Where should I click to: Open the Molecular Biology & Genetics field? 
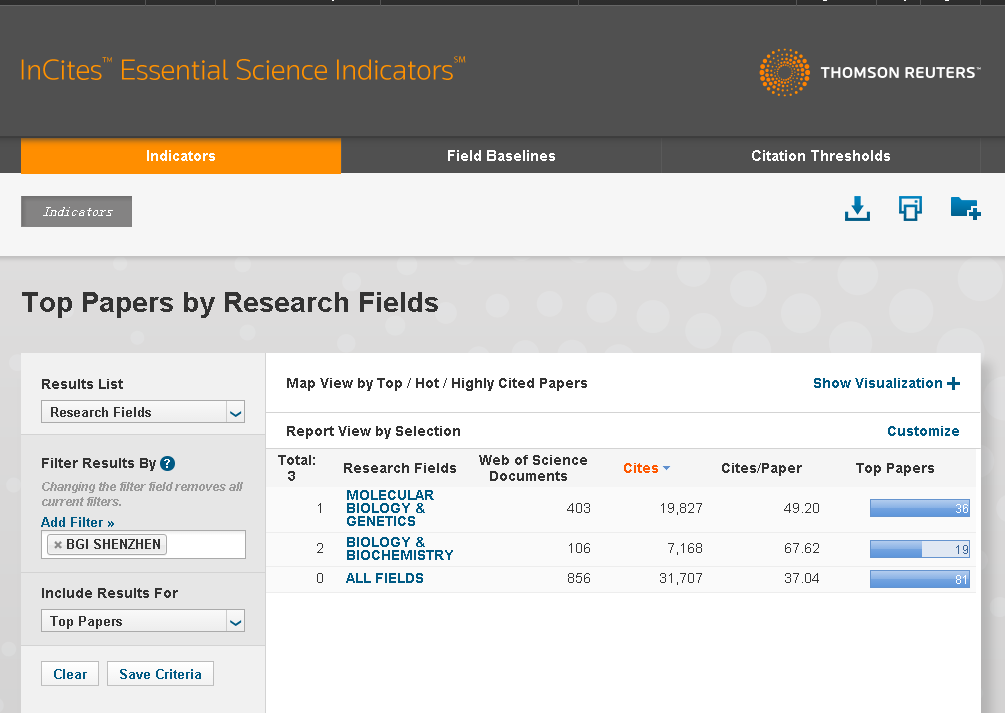pos(390,508)
